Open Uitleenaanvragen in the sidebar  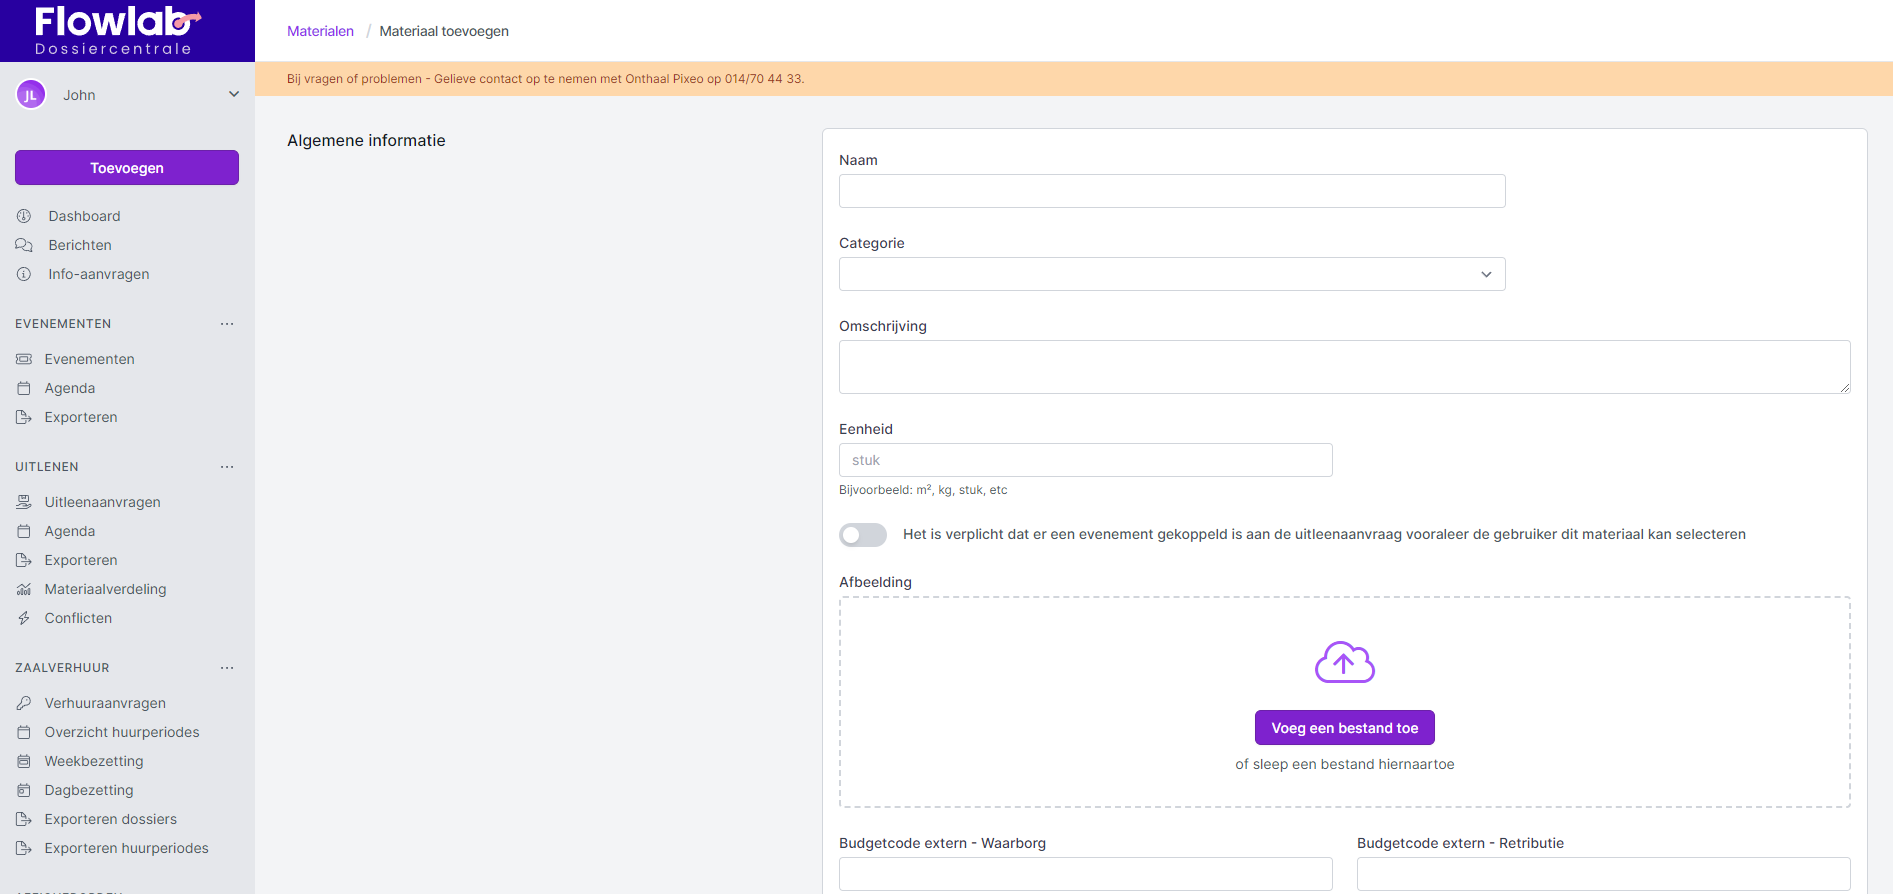102,502
